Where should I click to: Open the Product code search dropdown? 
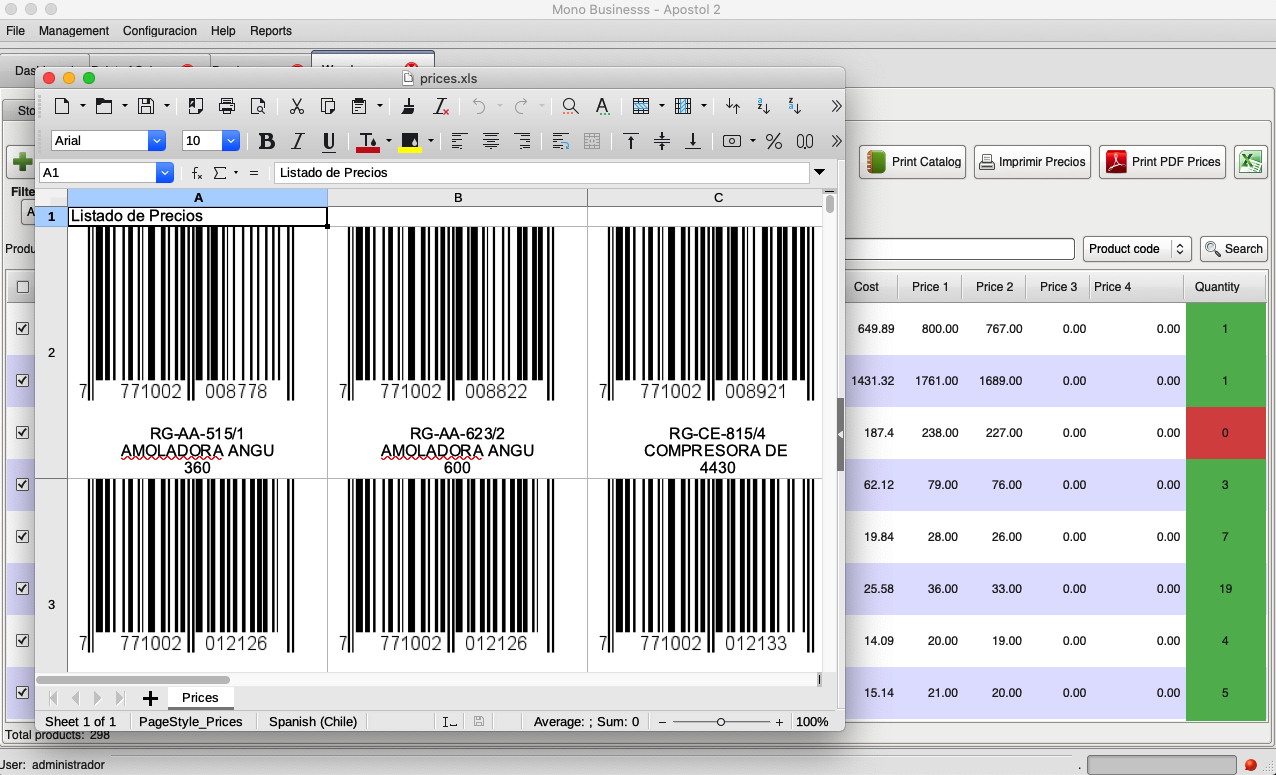[x=1136, y=249]
